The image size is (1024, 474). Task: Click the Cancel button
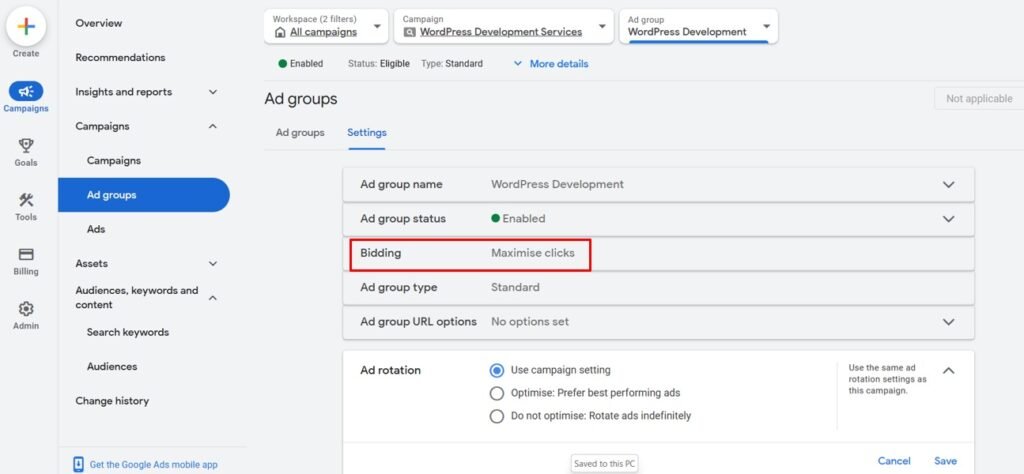click(x=894, y=461)
